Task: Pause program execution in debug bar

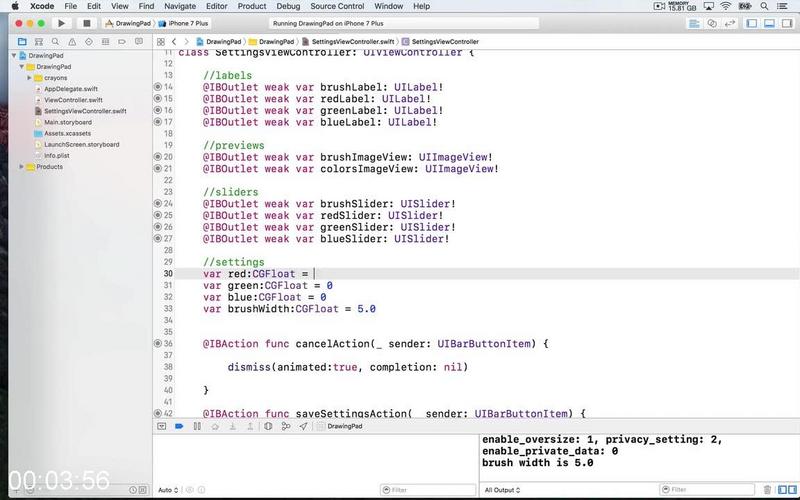Action: tap(197, 427)
